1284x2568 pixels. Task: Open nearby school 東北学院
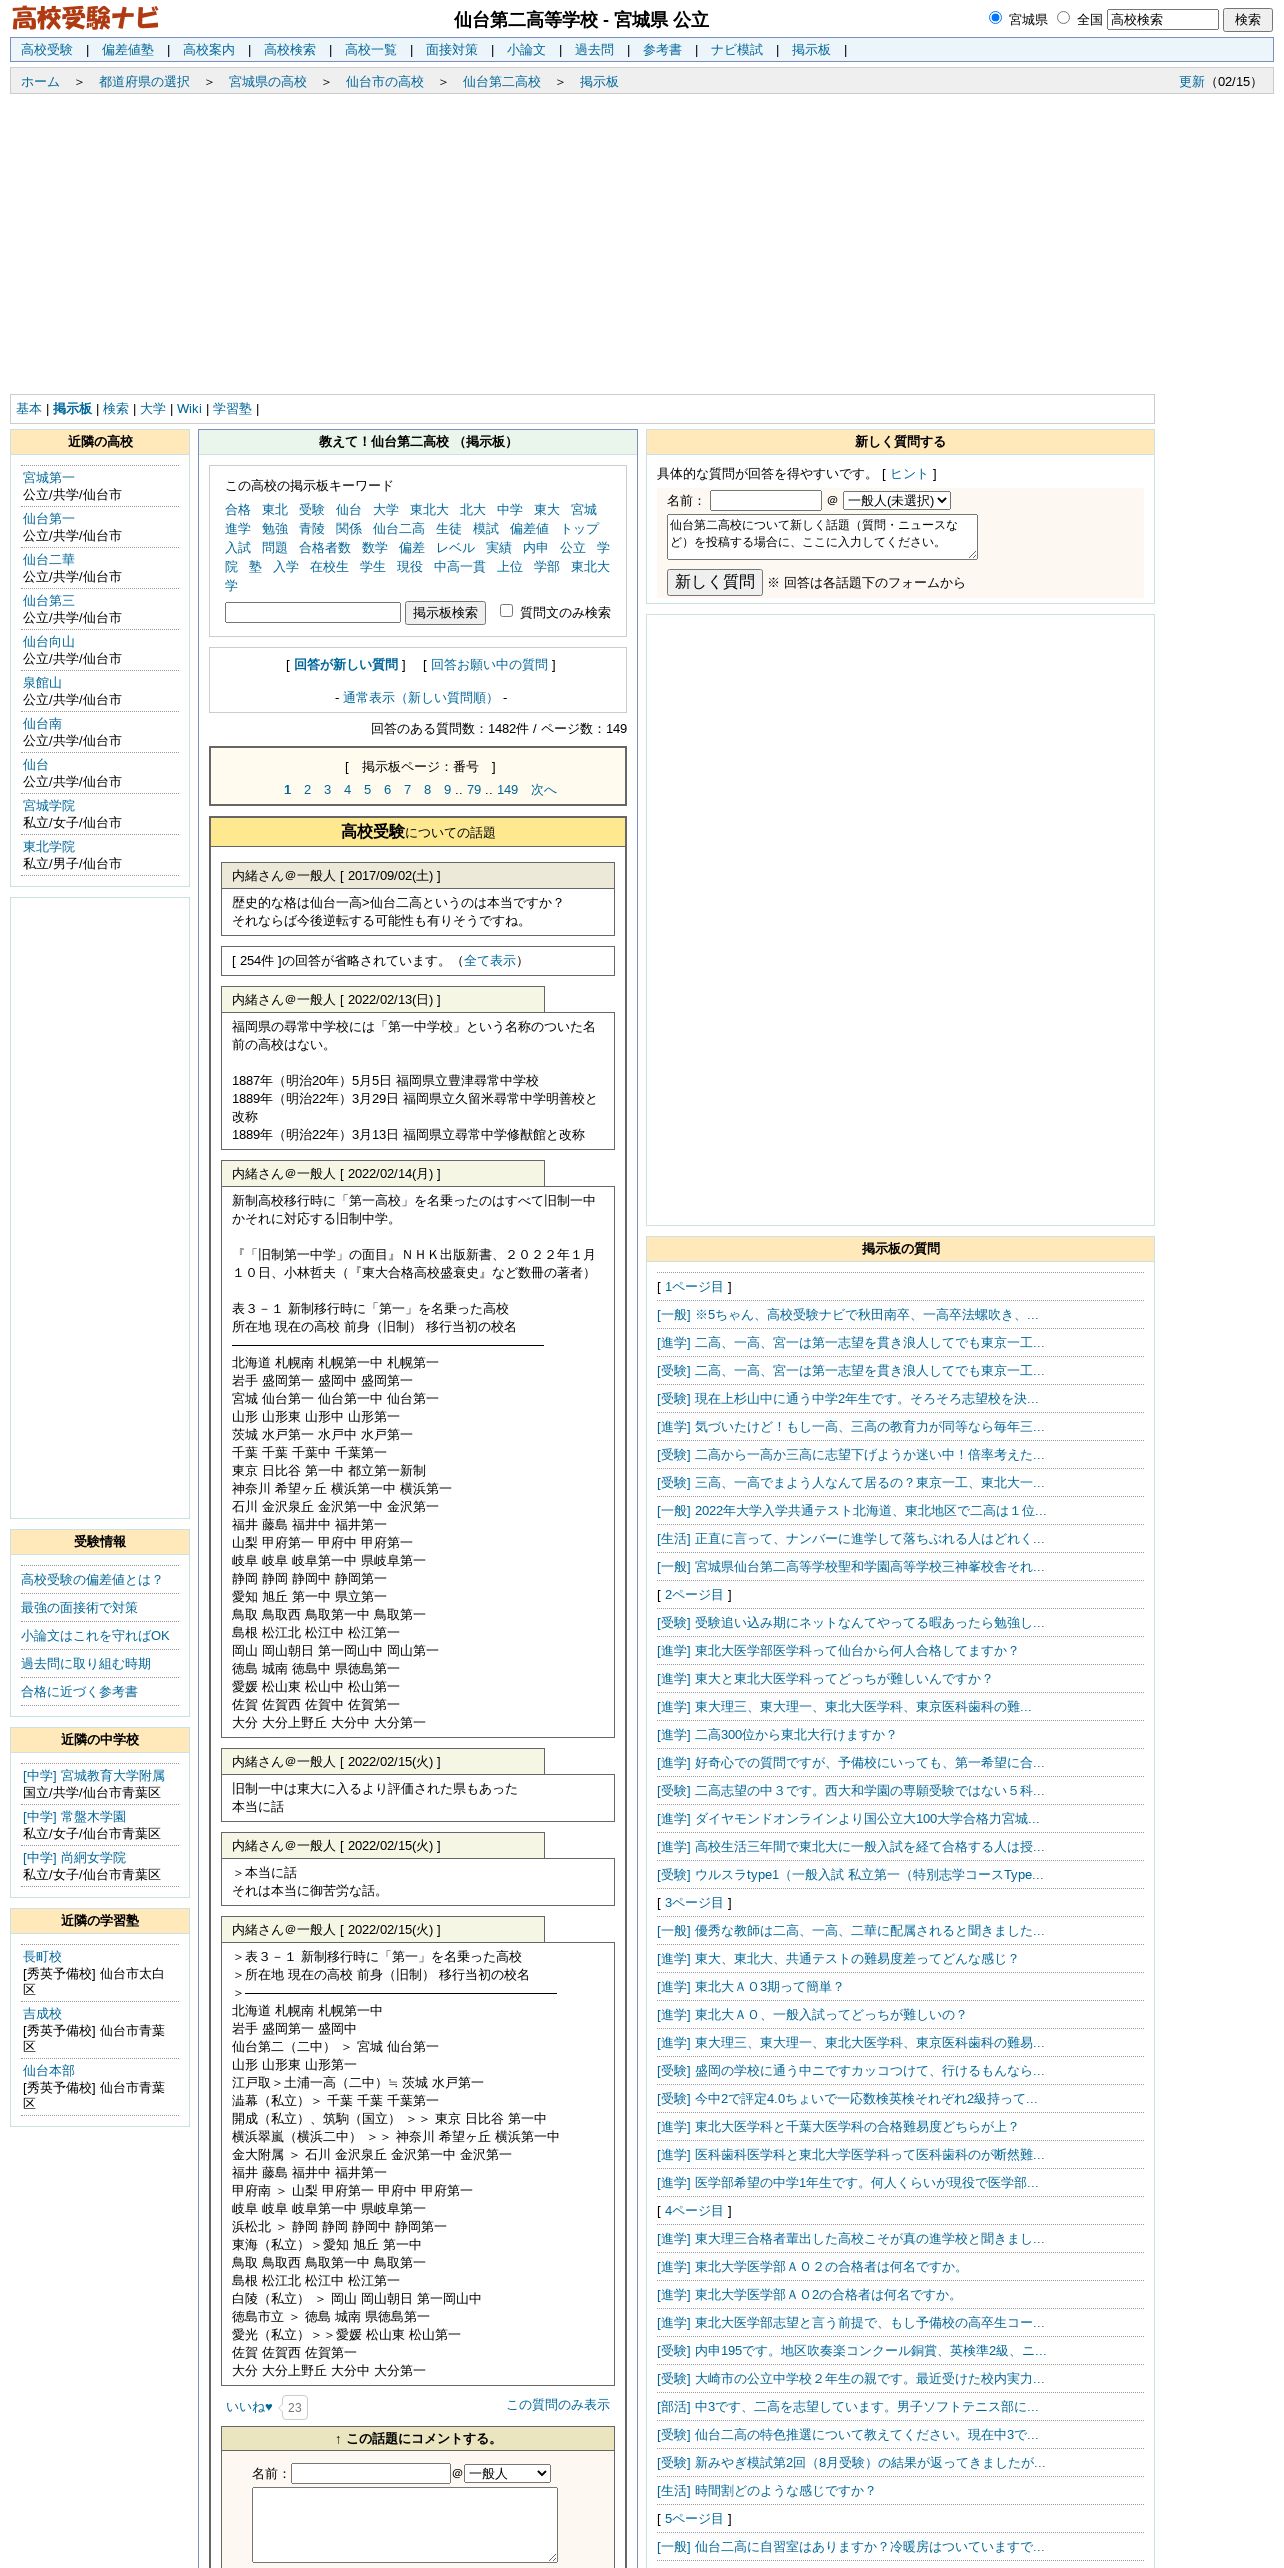pos(49,847)
